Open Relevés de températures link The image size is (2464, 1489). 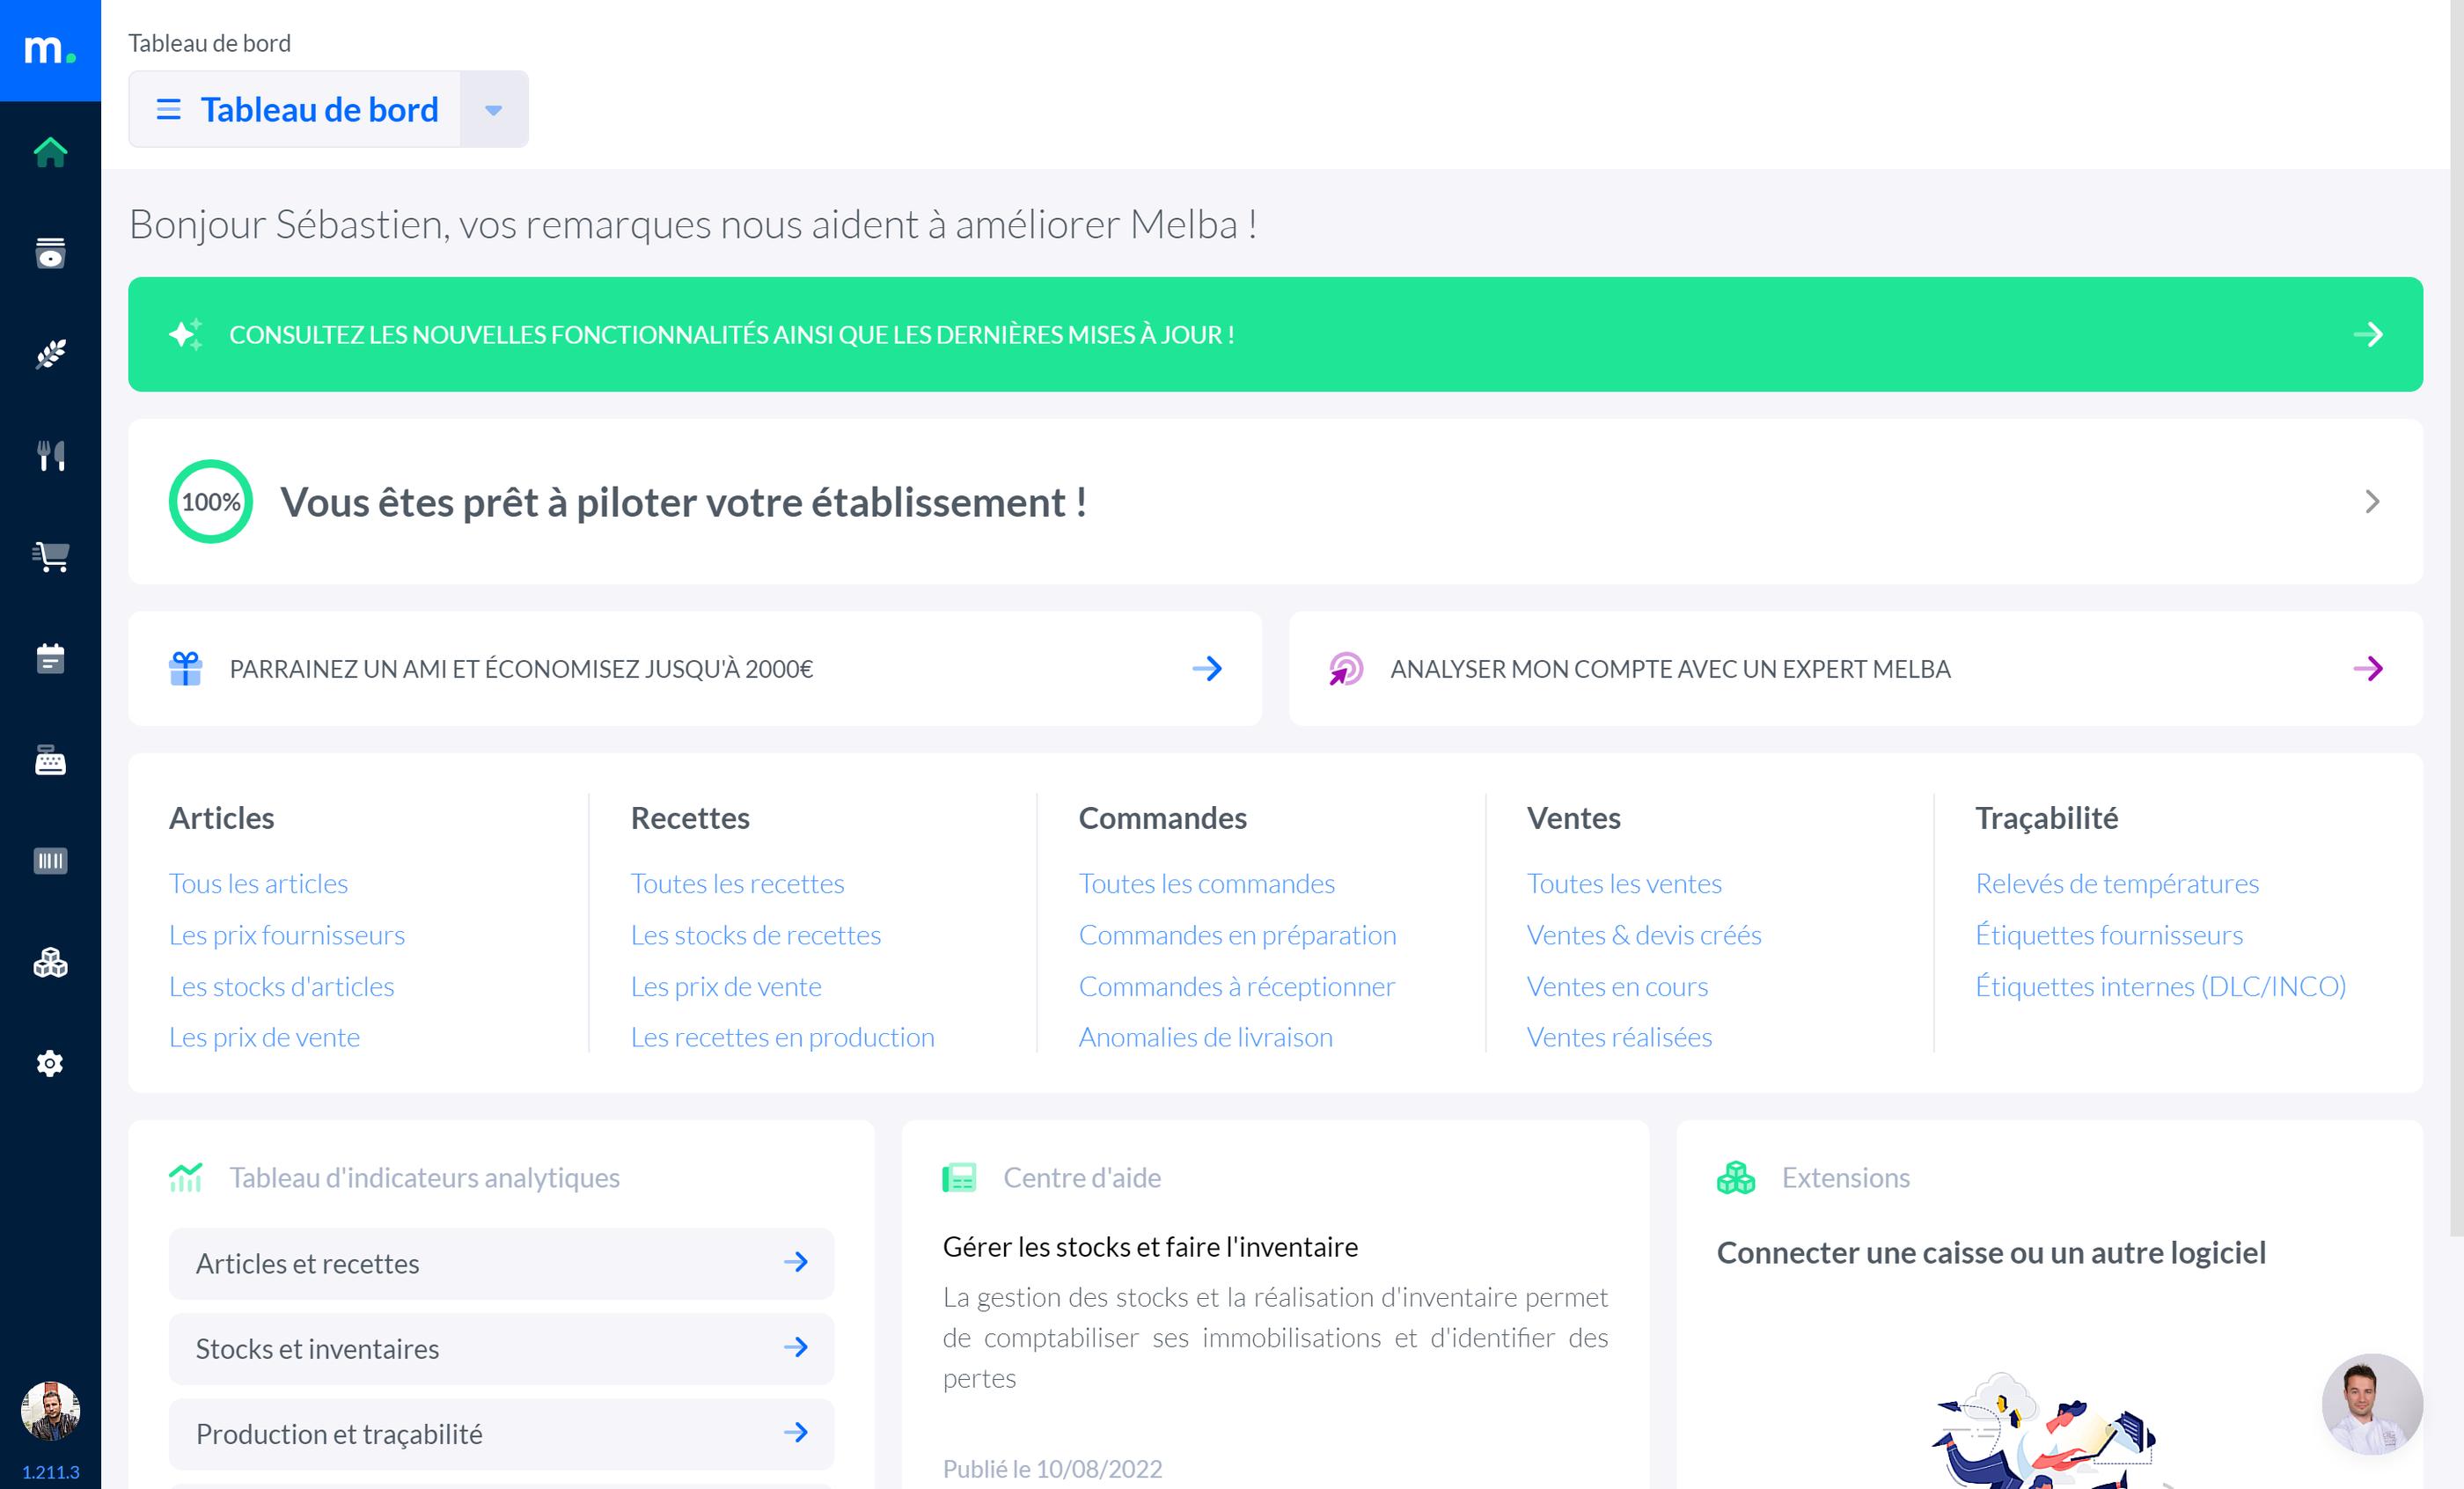pos(2117,883)
